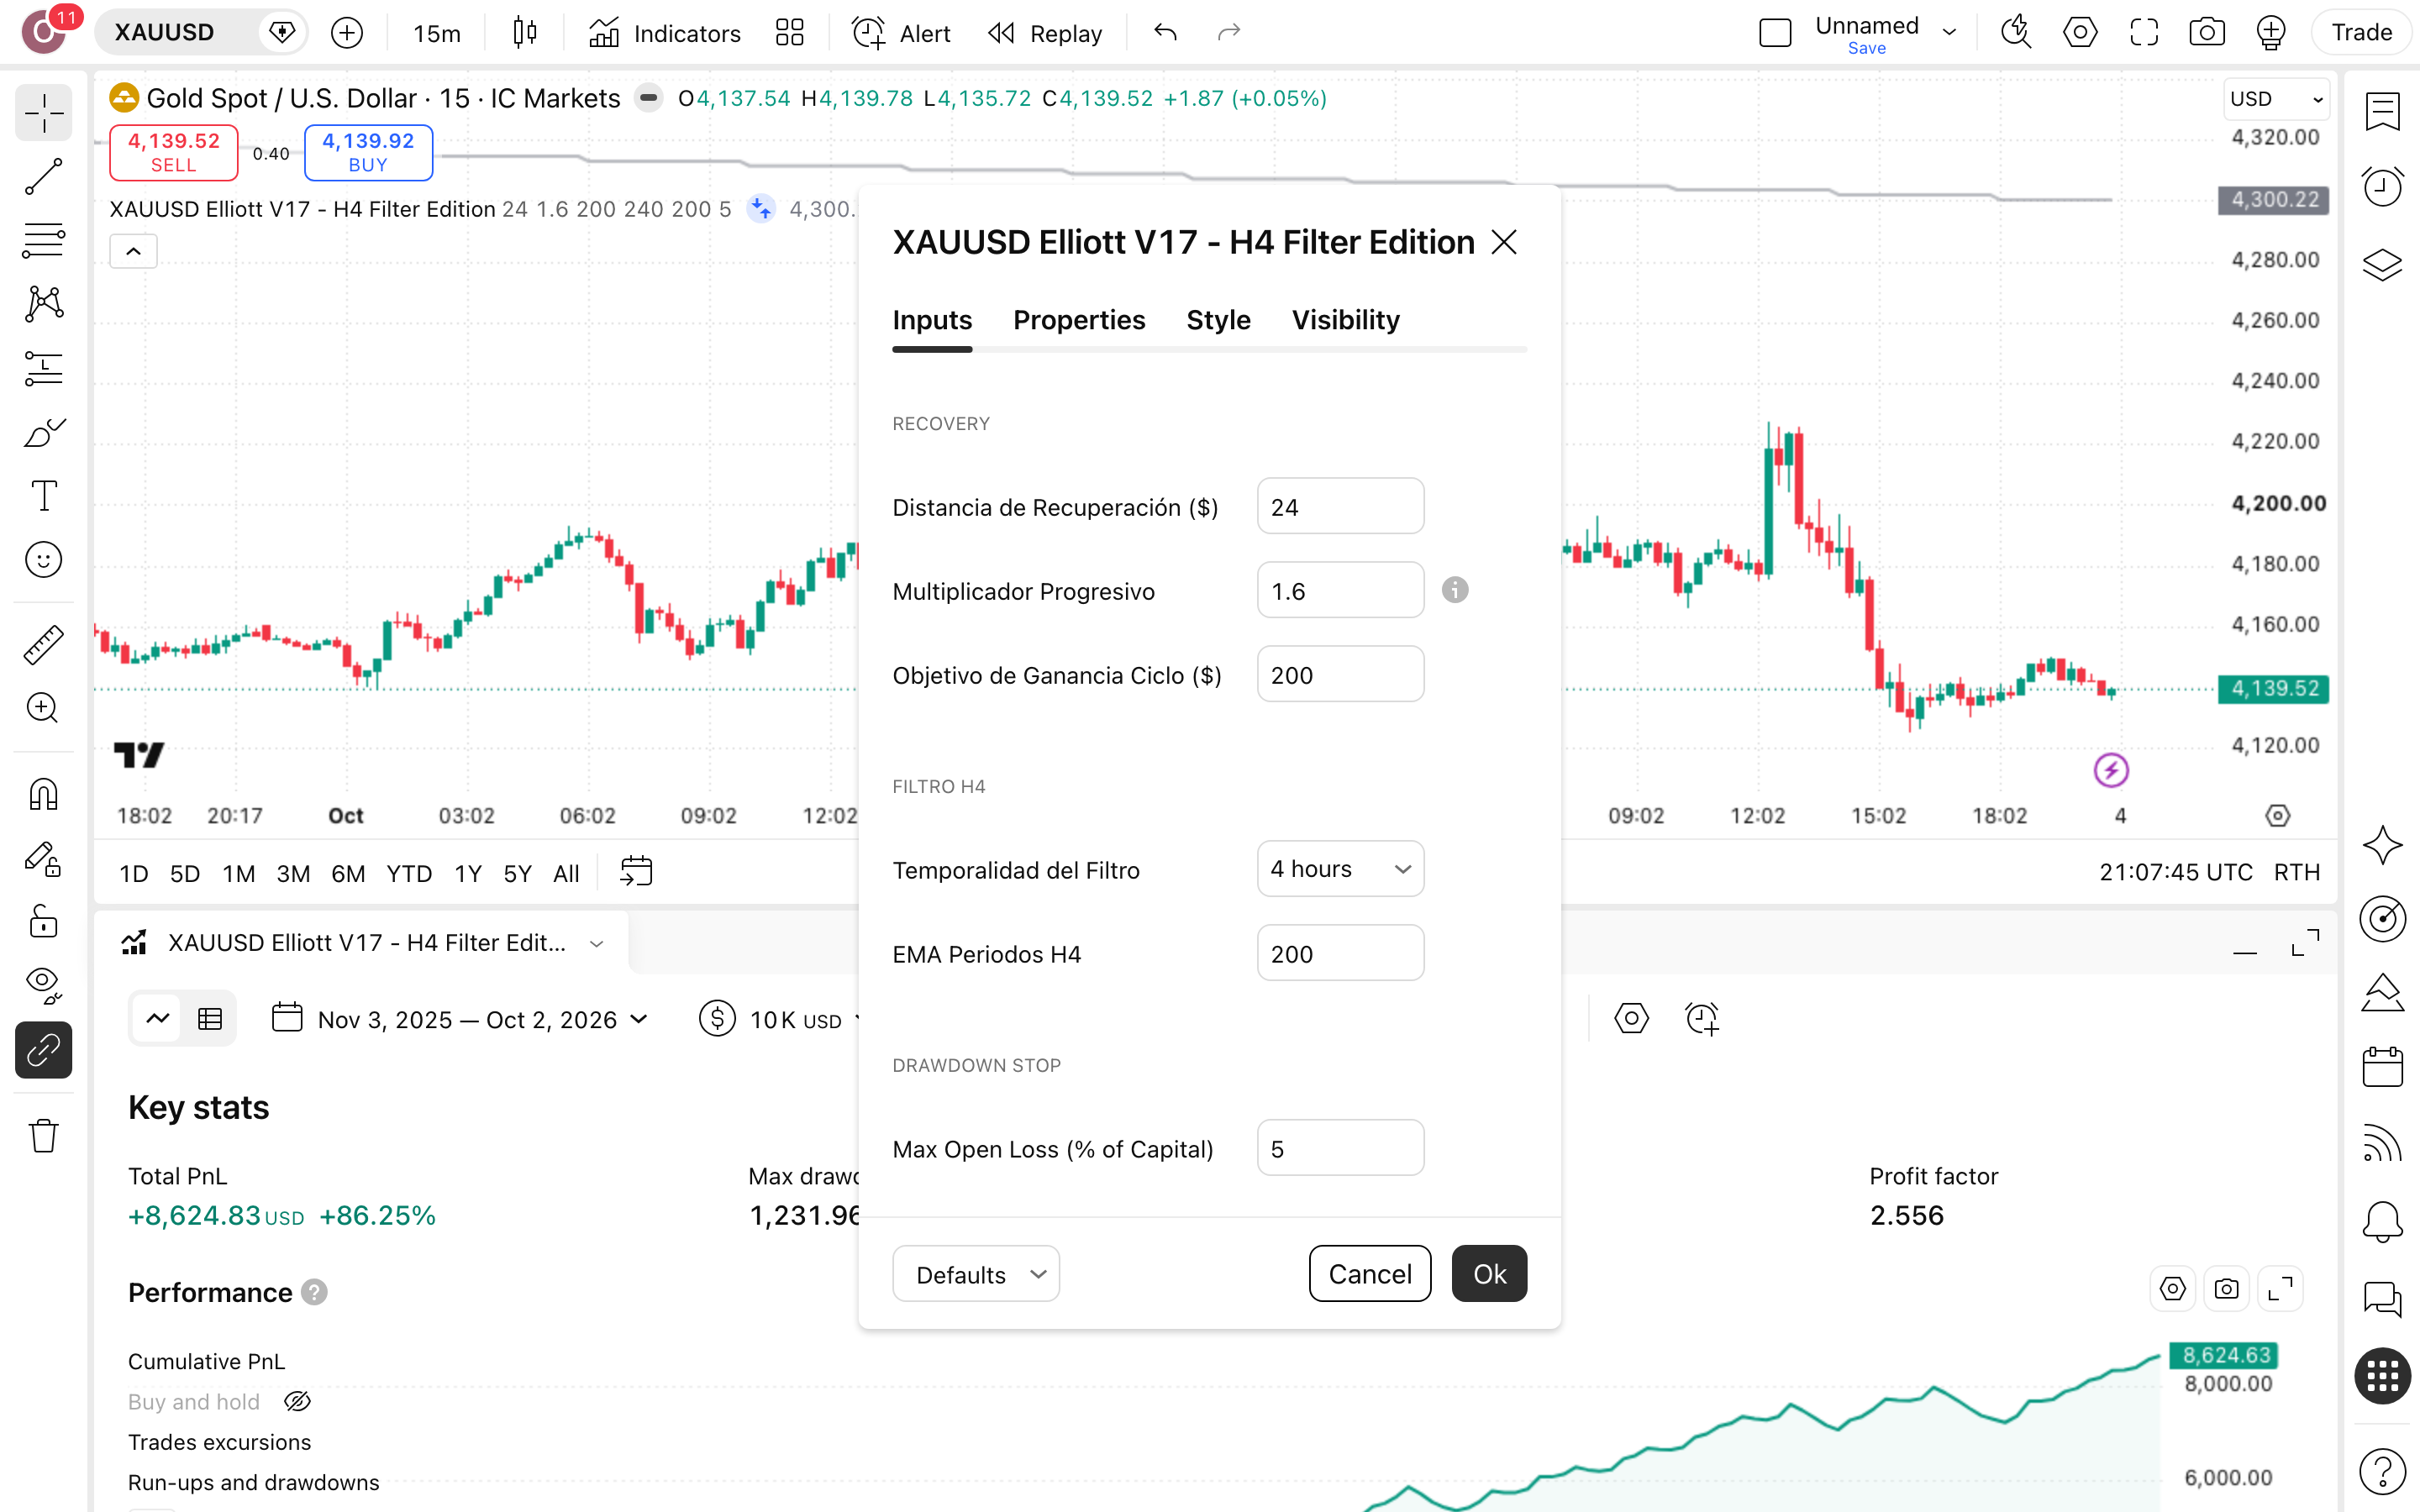
Task: Start Bar Replay mode
Action: click(x=1045, y=33)
